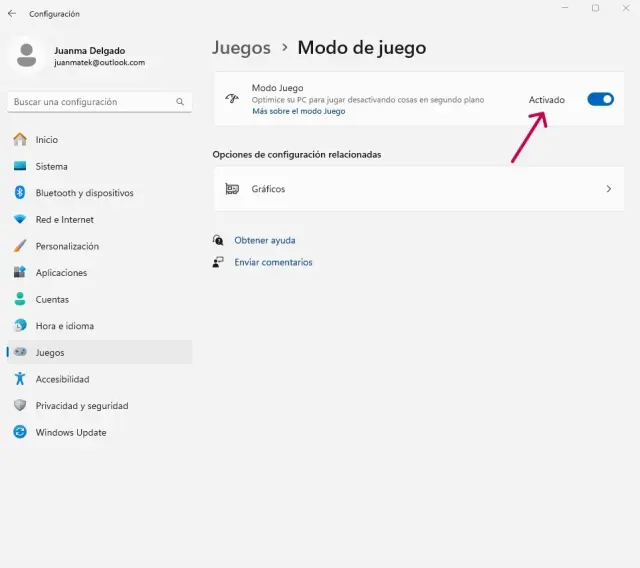Select Aplicaciones in the sidebar
Image resolution: width=640 pixels, height=568 pixels.
tap(61, 273)
